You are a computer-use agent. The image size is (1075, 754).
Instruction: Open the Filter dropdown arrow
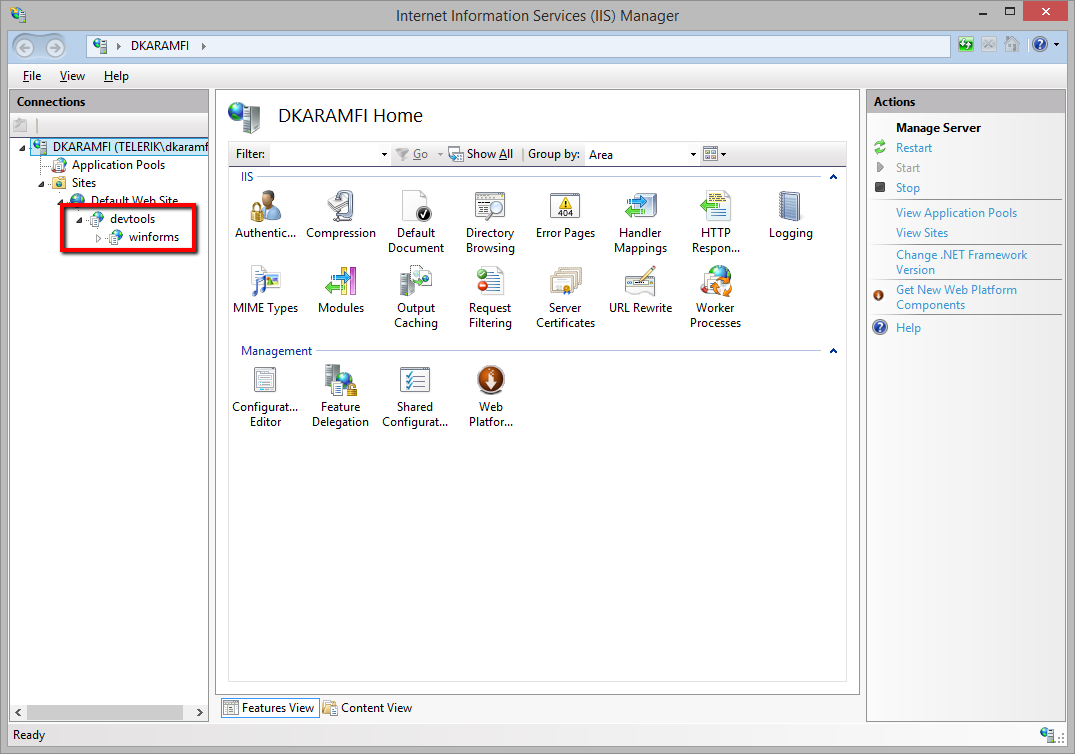(384, 155)
